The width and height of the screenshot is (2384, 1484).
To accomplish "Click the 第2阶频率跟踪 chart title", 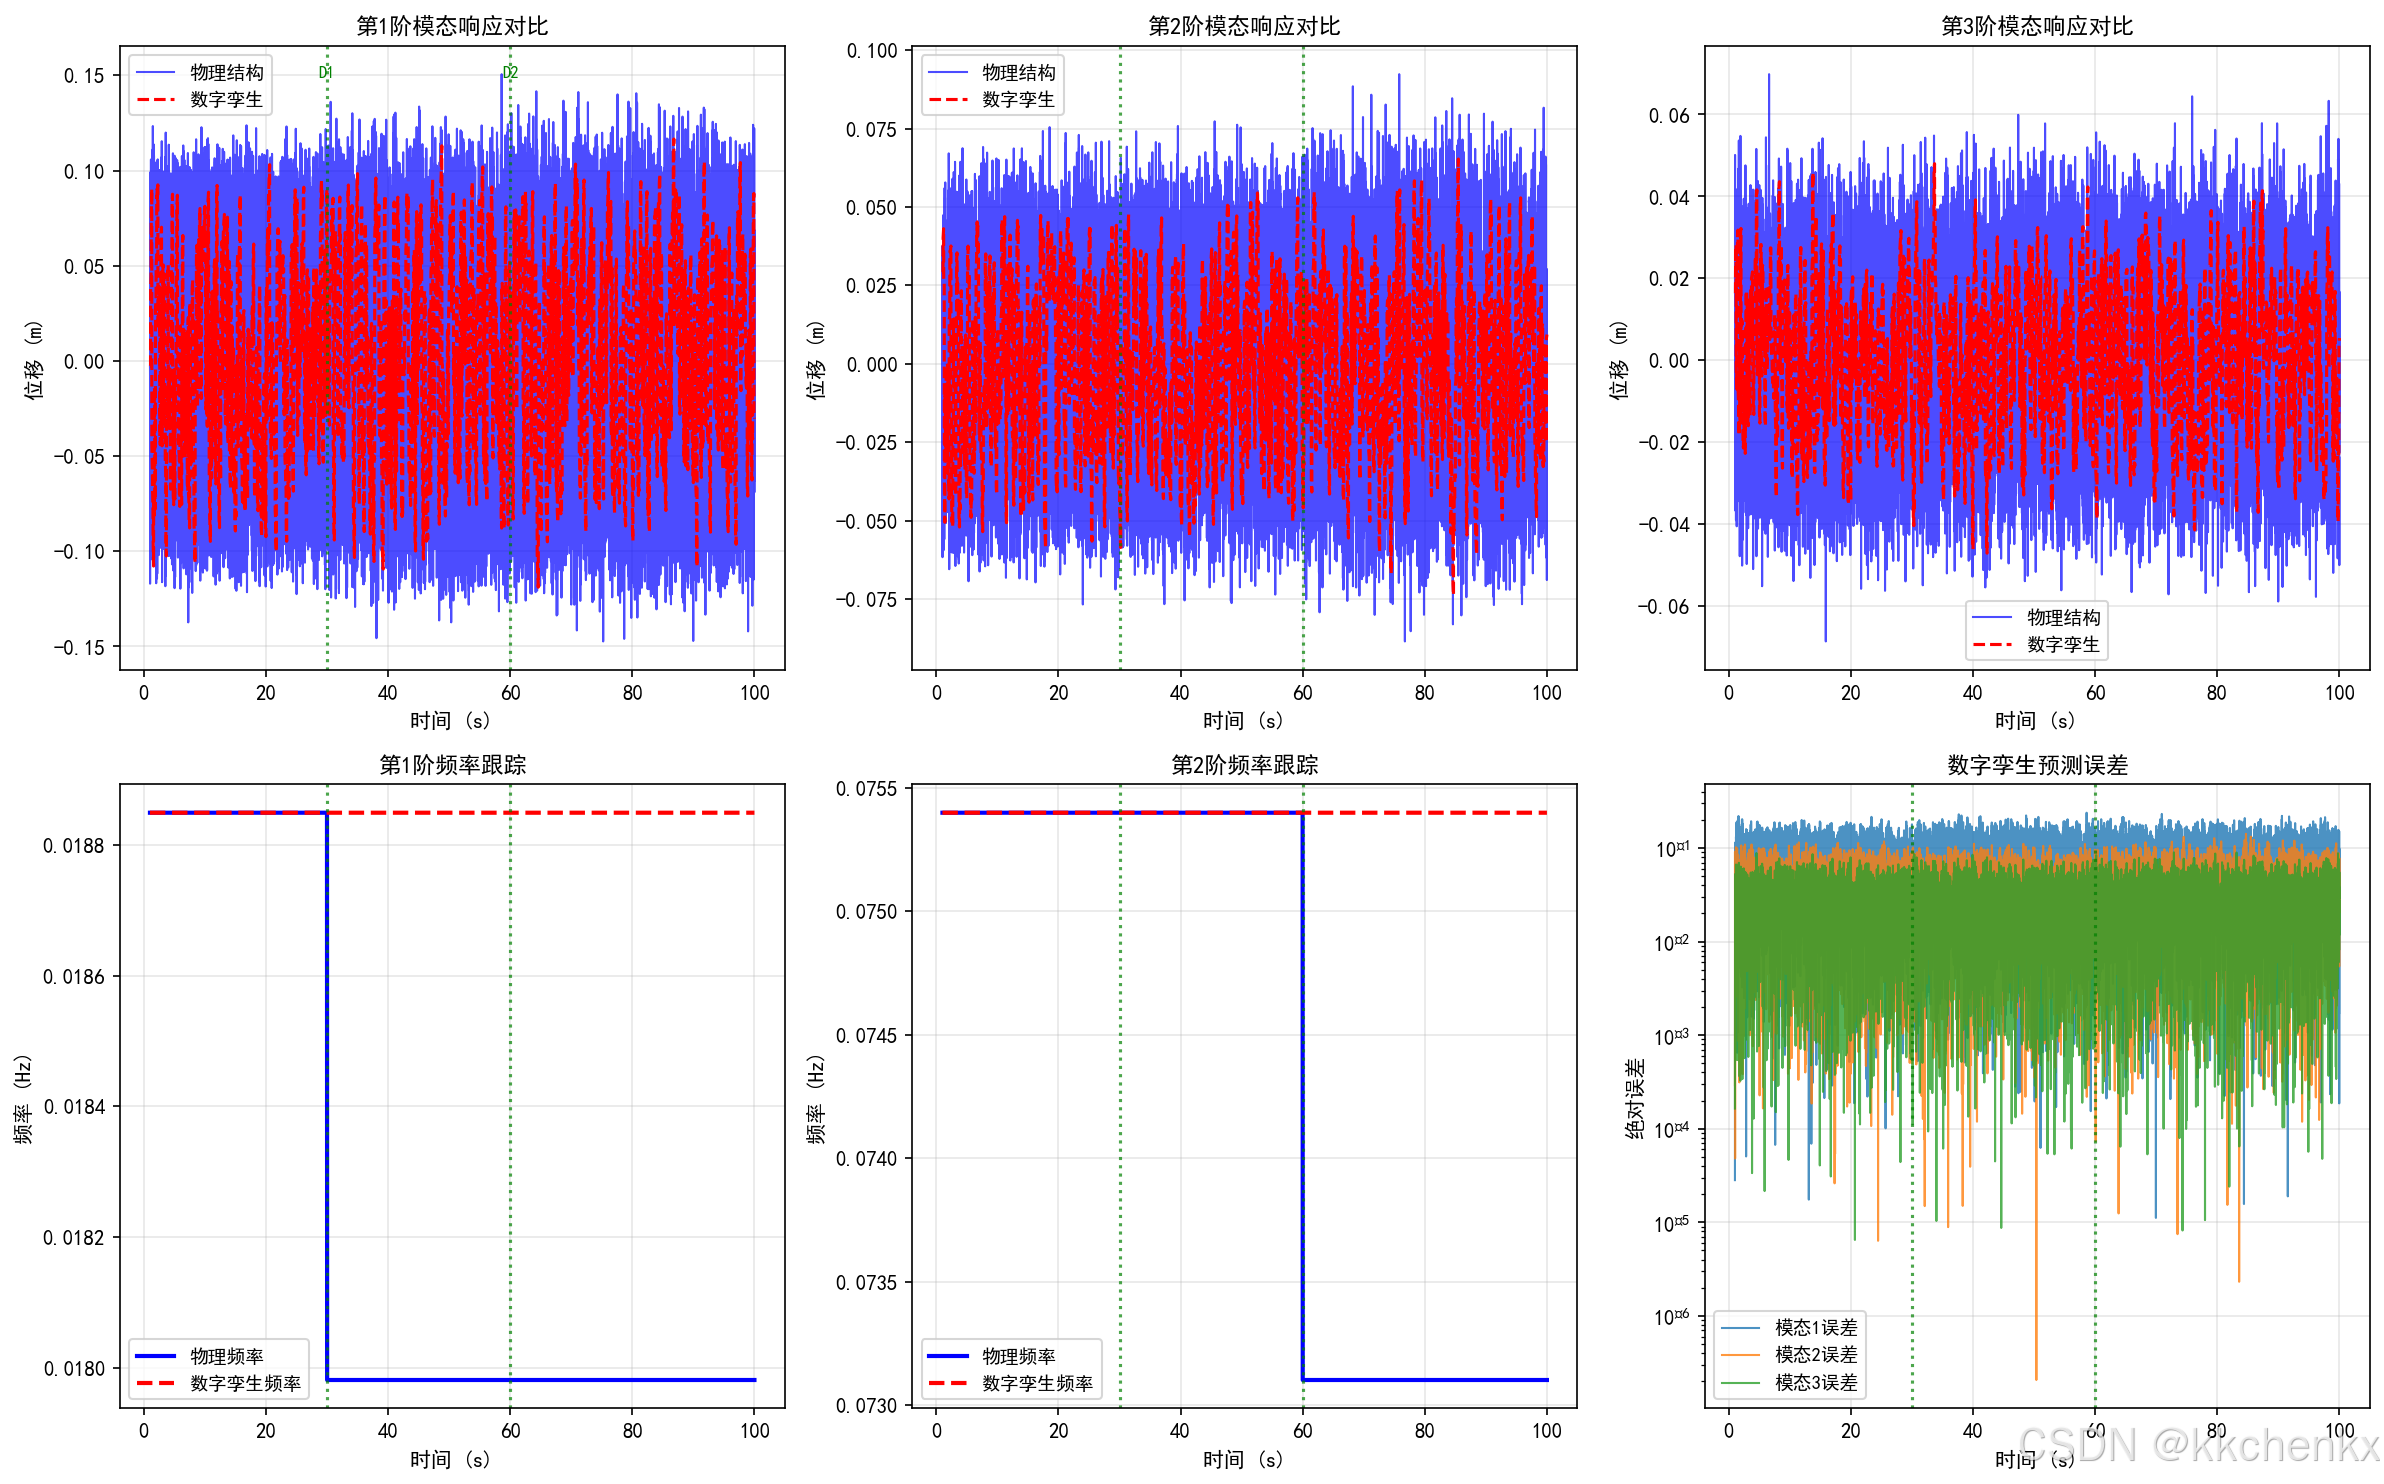I will (1244, 765).
